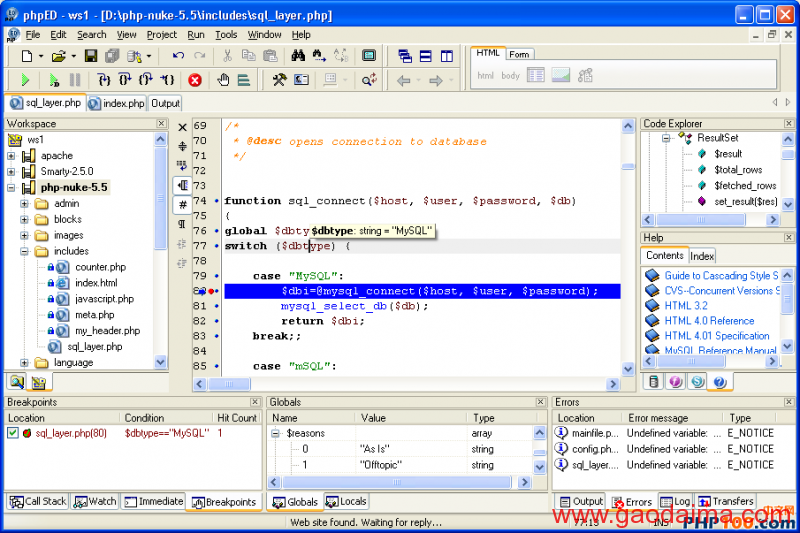This screenshot has width=800, height=533.
Task: Click the Navigate Forward arrow icon
Action: (x=436, y=81)
